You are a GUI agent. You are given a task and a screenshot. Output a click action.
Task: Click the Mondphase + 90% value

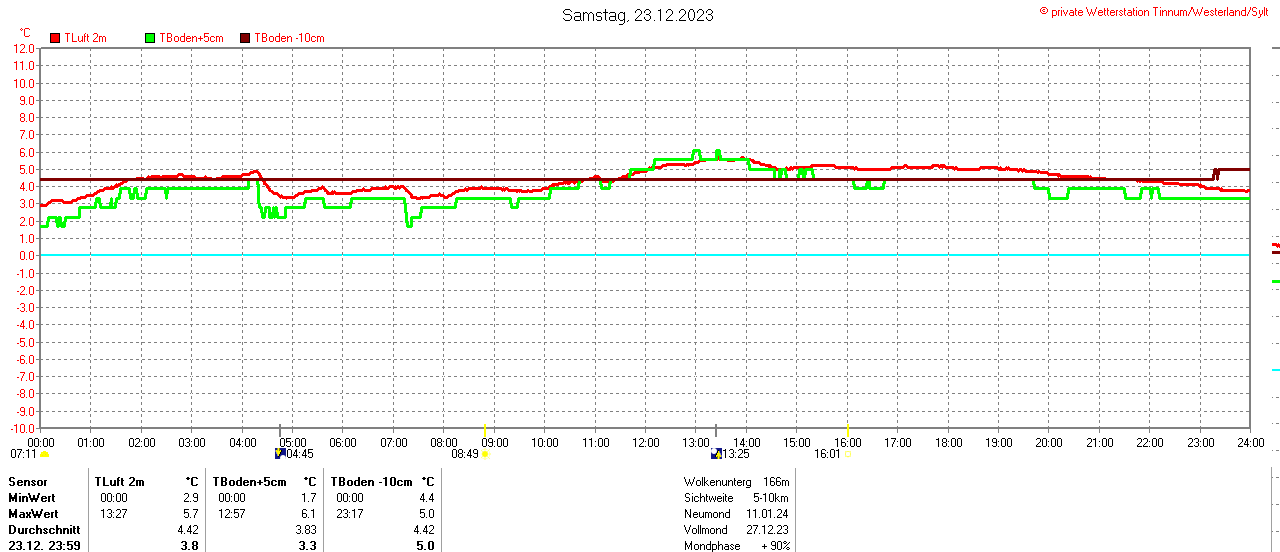point(775,546)
